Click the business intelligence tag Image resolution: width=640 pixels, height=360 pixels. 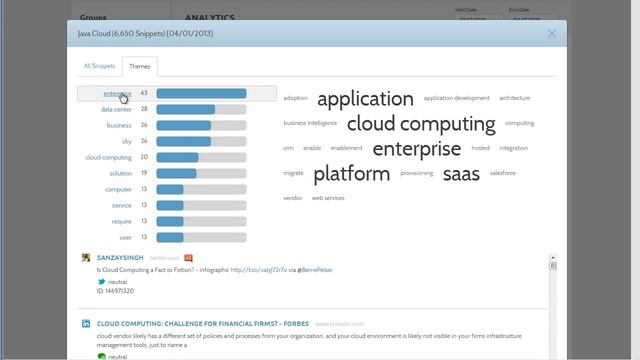pos(310,123)
